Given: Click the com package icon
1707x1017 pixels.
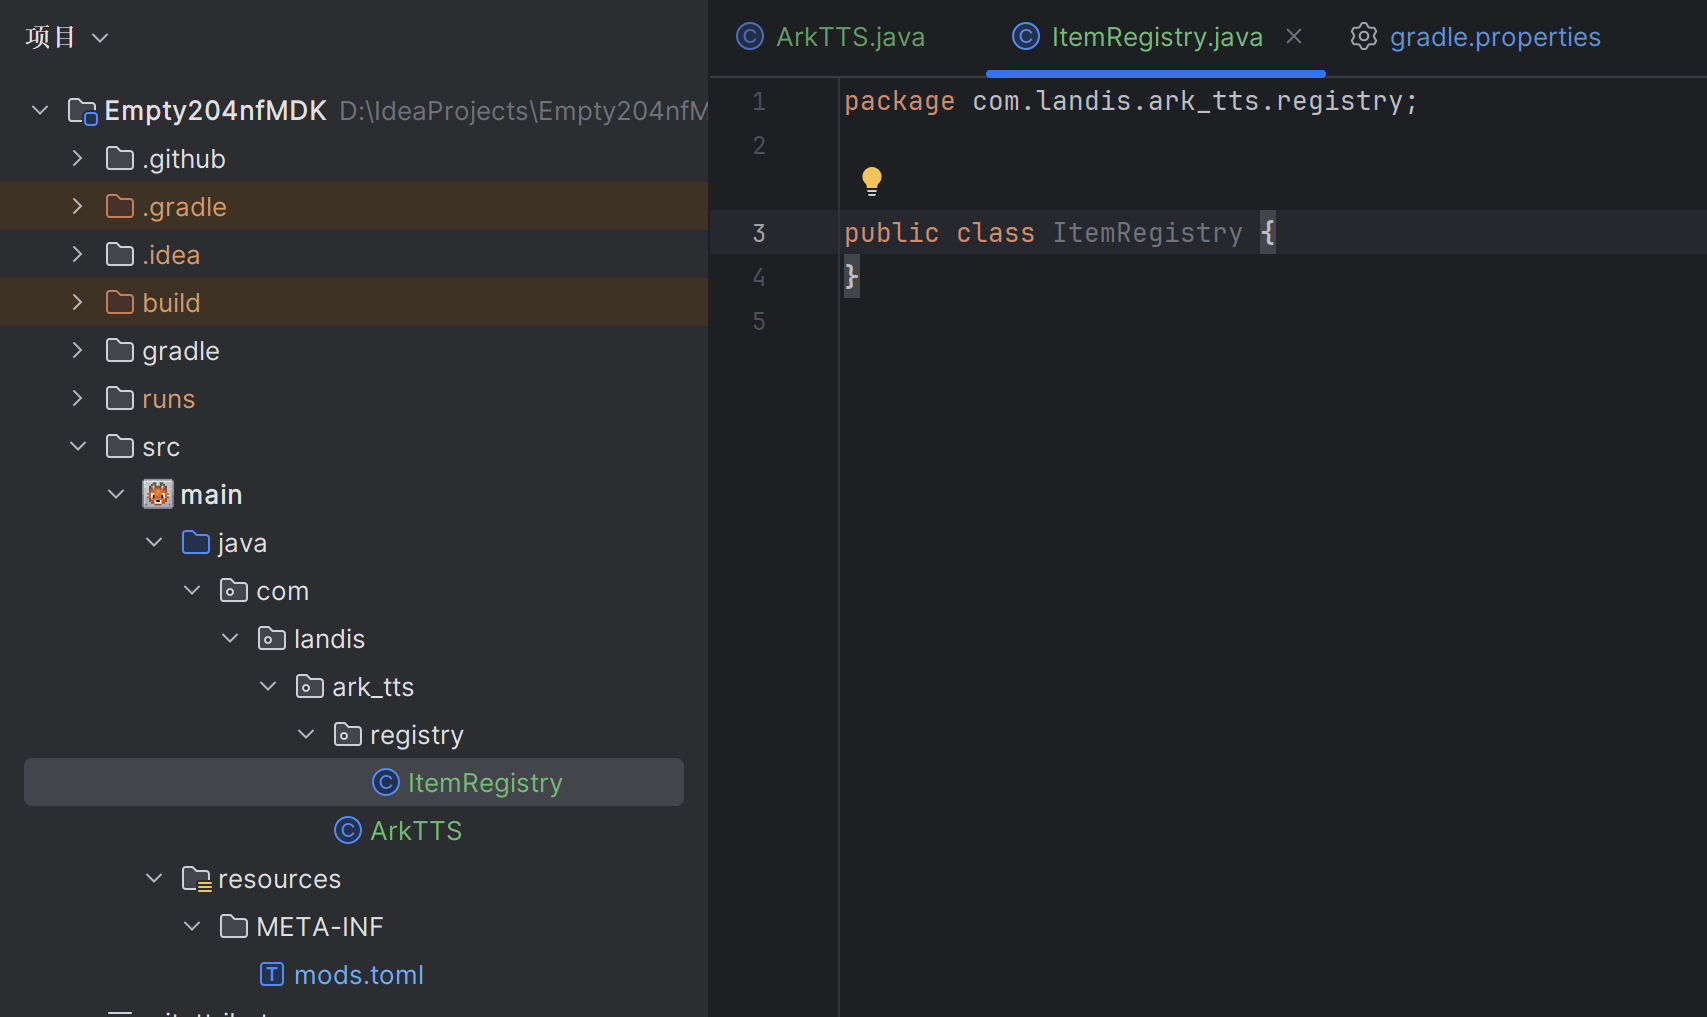Looking at the screenshot, I should point(234,590).
